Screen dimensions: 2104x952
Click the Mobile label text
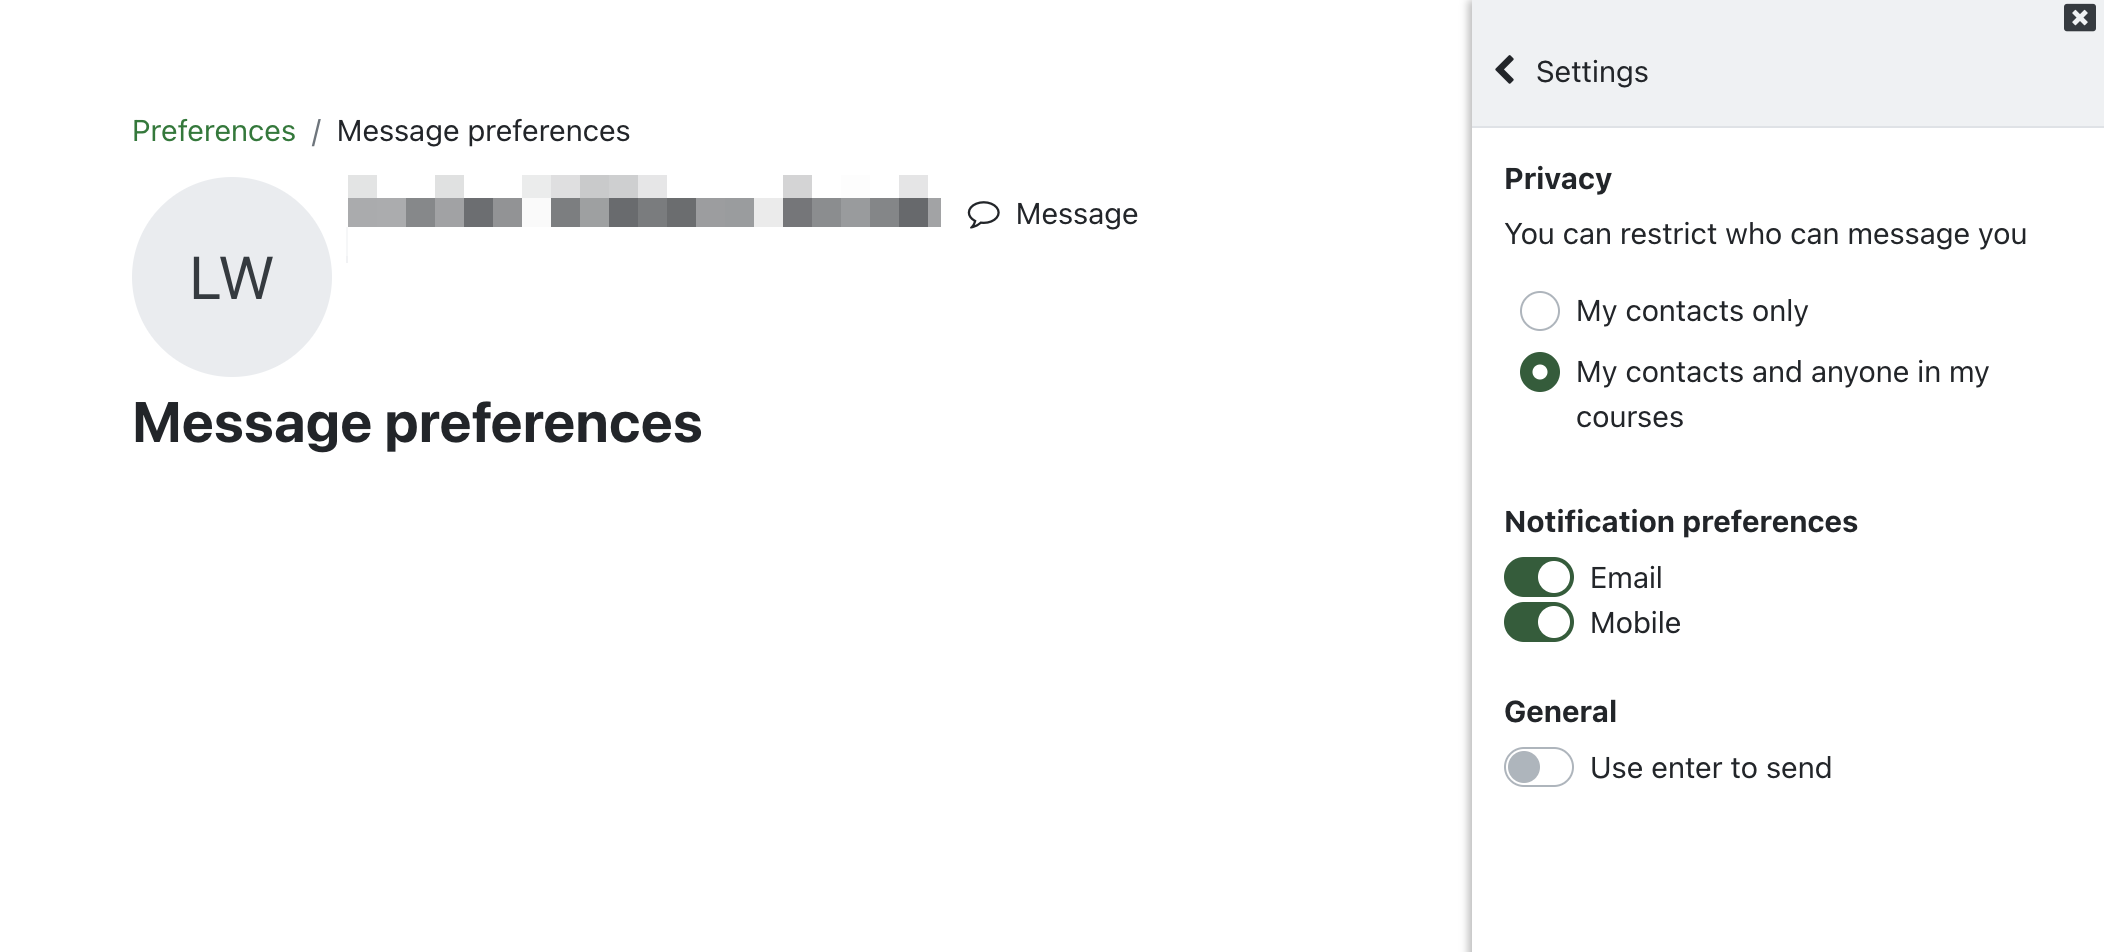click(1635, 623)
